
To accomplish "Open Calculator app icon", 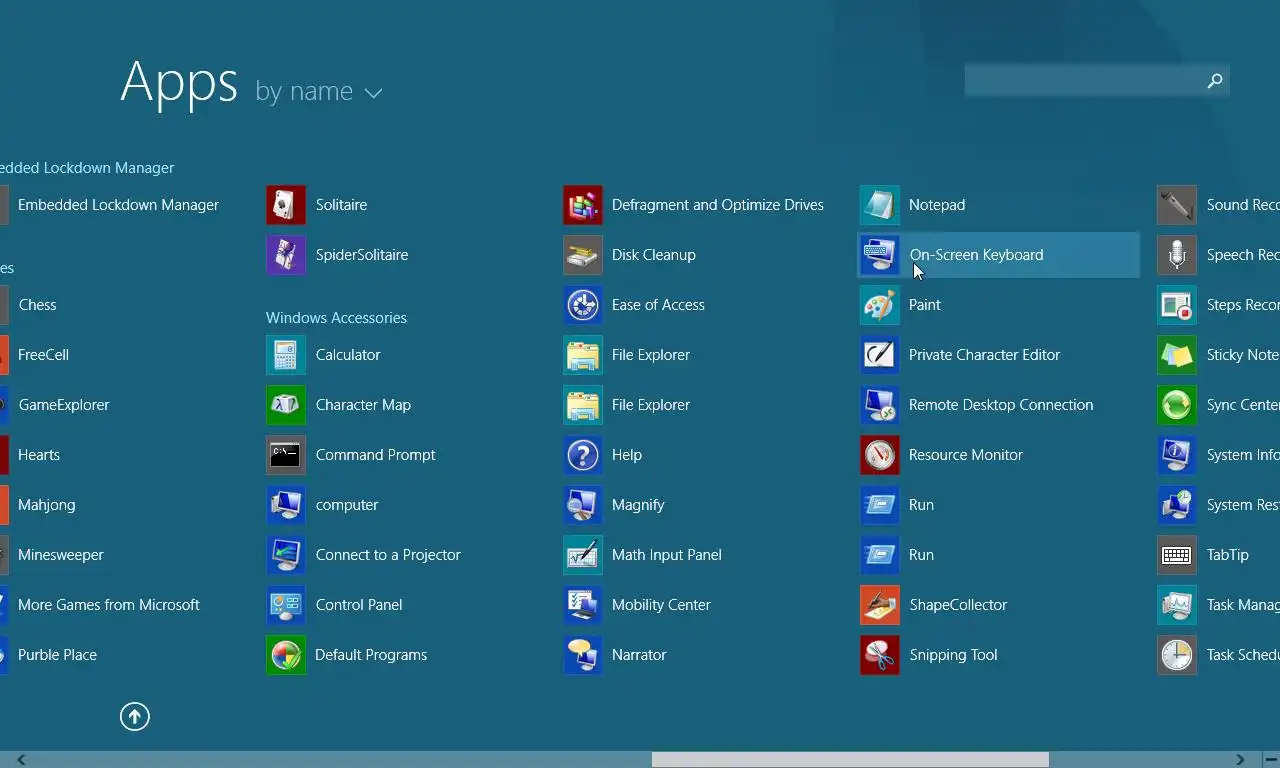I will [x=286, y=355].
